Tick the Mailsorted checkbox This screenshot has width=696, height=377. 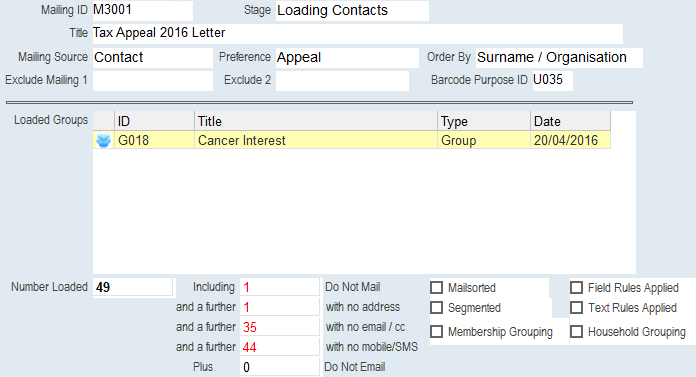click(x=436, y=288)
